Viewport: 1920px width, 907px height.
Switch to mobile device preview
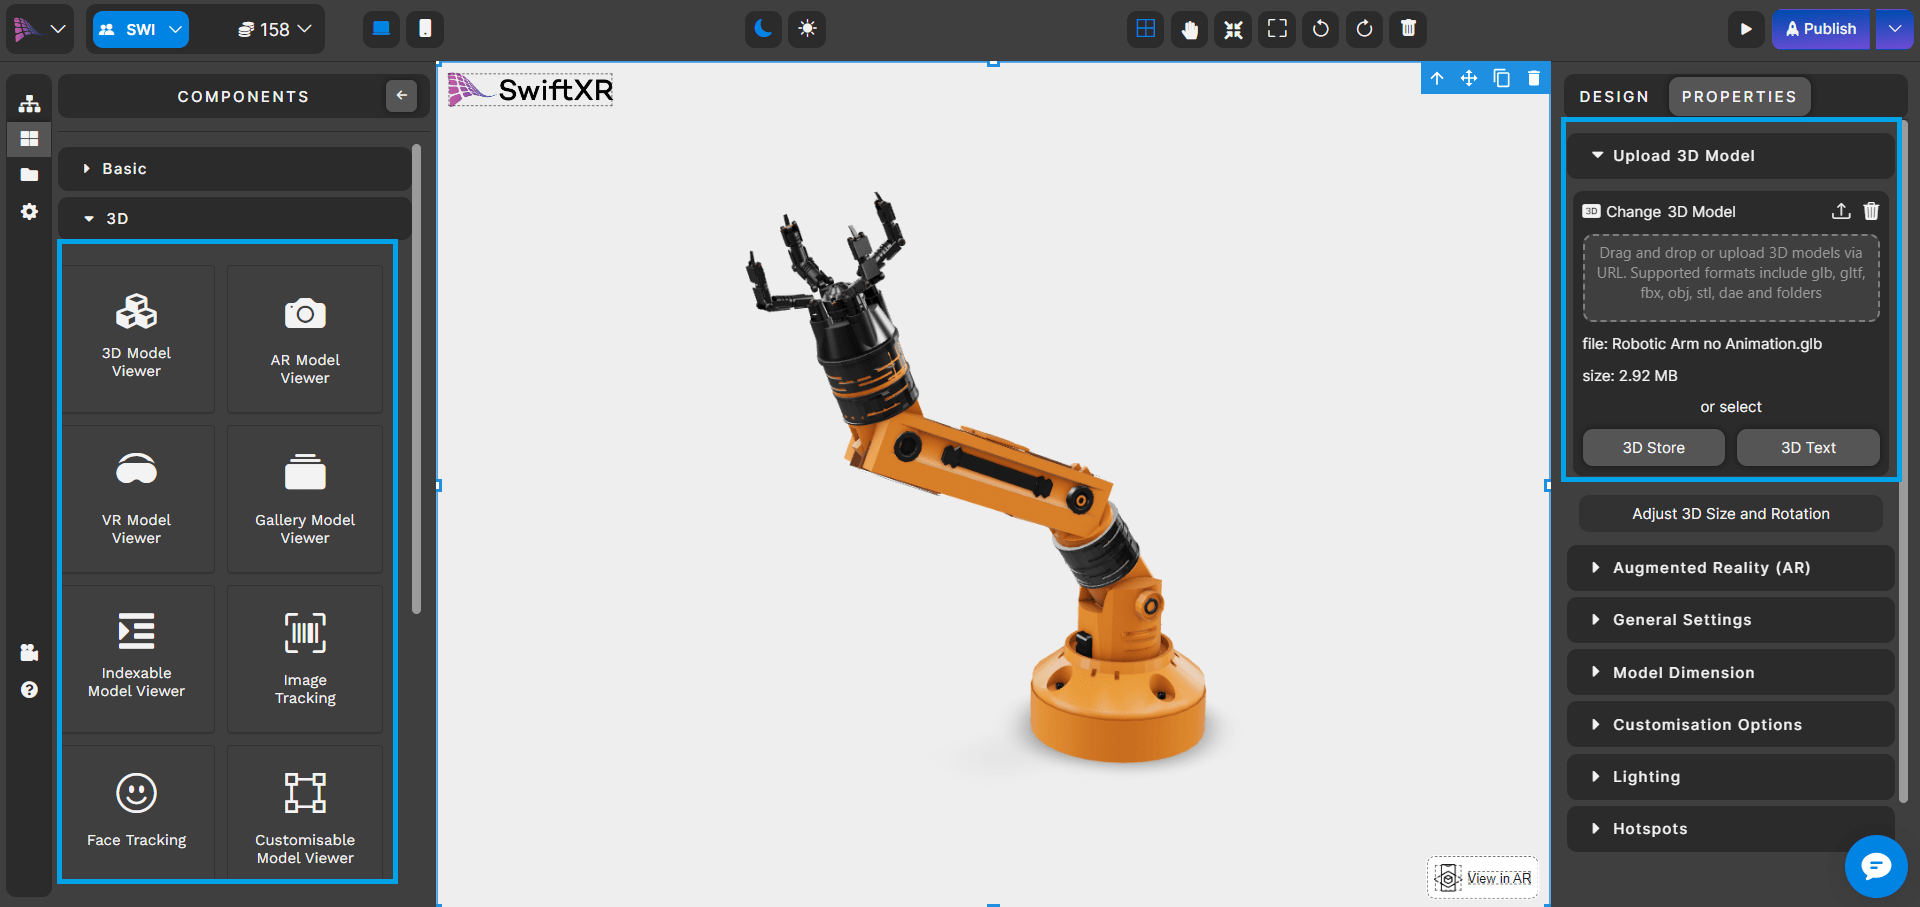[x=425, y=29]
